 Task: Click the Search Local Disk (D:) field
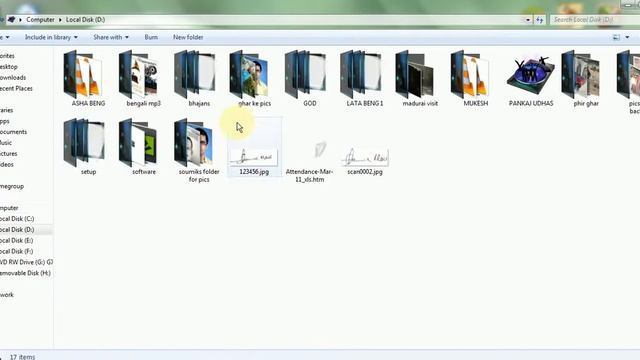[x=594, y=20]
